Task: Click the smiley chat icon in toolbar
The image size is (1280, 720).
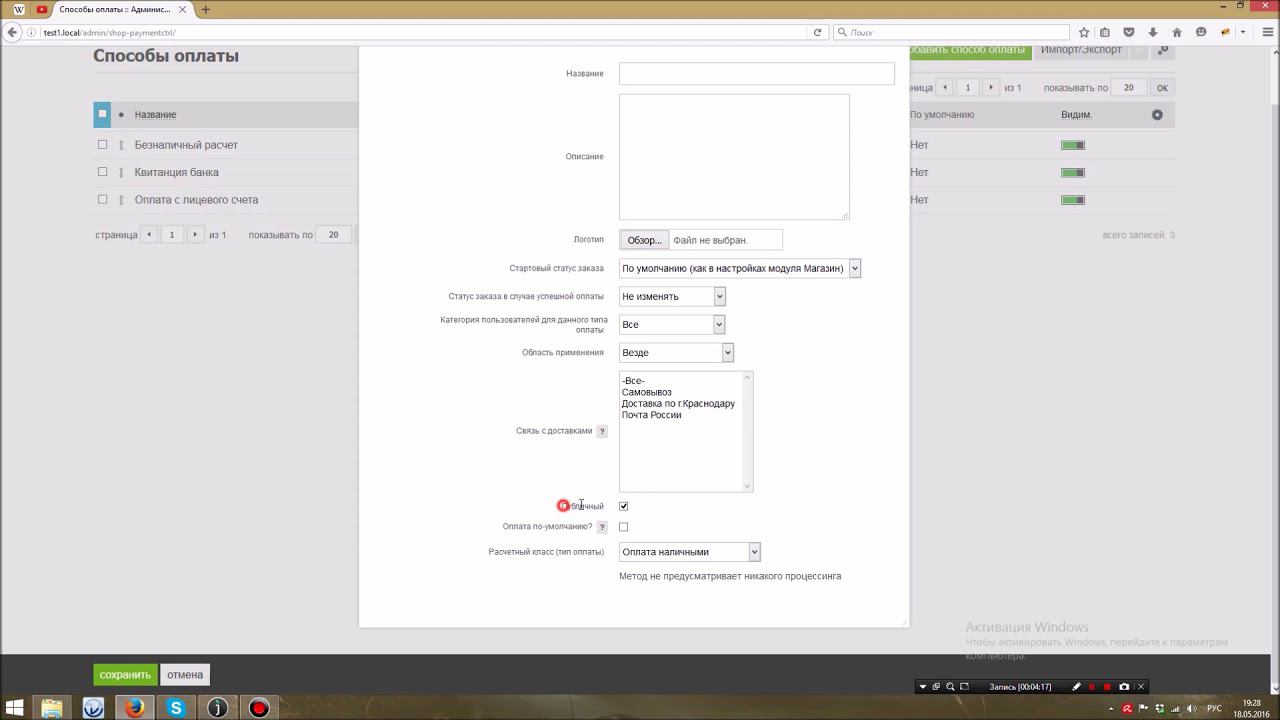Action: (x=1201, y=32)
